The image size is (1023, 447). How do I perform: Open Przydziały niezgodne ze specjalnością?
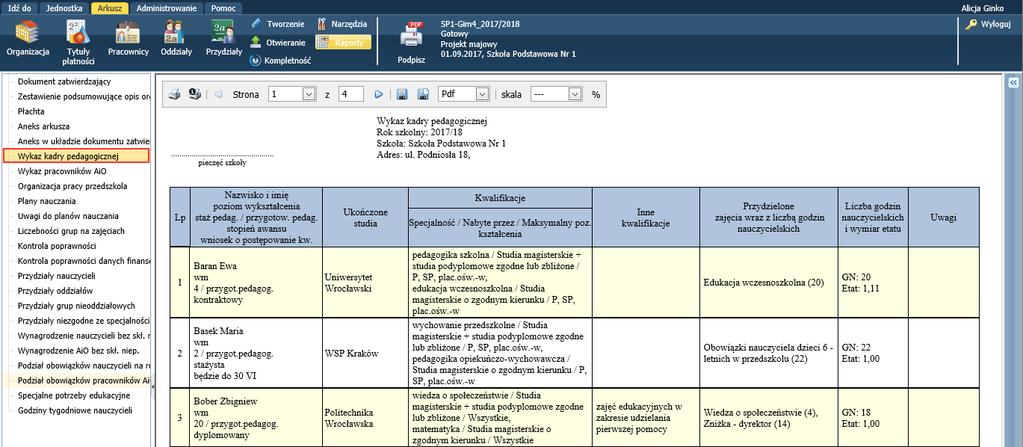[x=84, y=321]
